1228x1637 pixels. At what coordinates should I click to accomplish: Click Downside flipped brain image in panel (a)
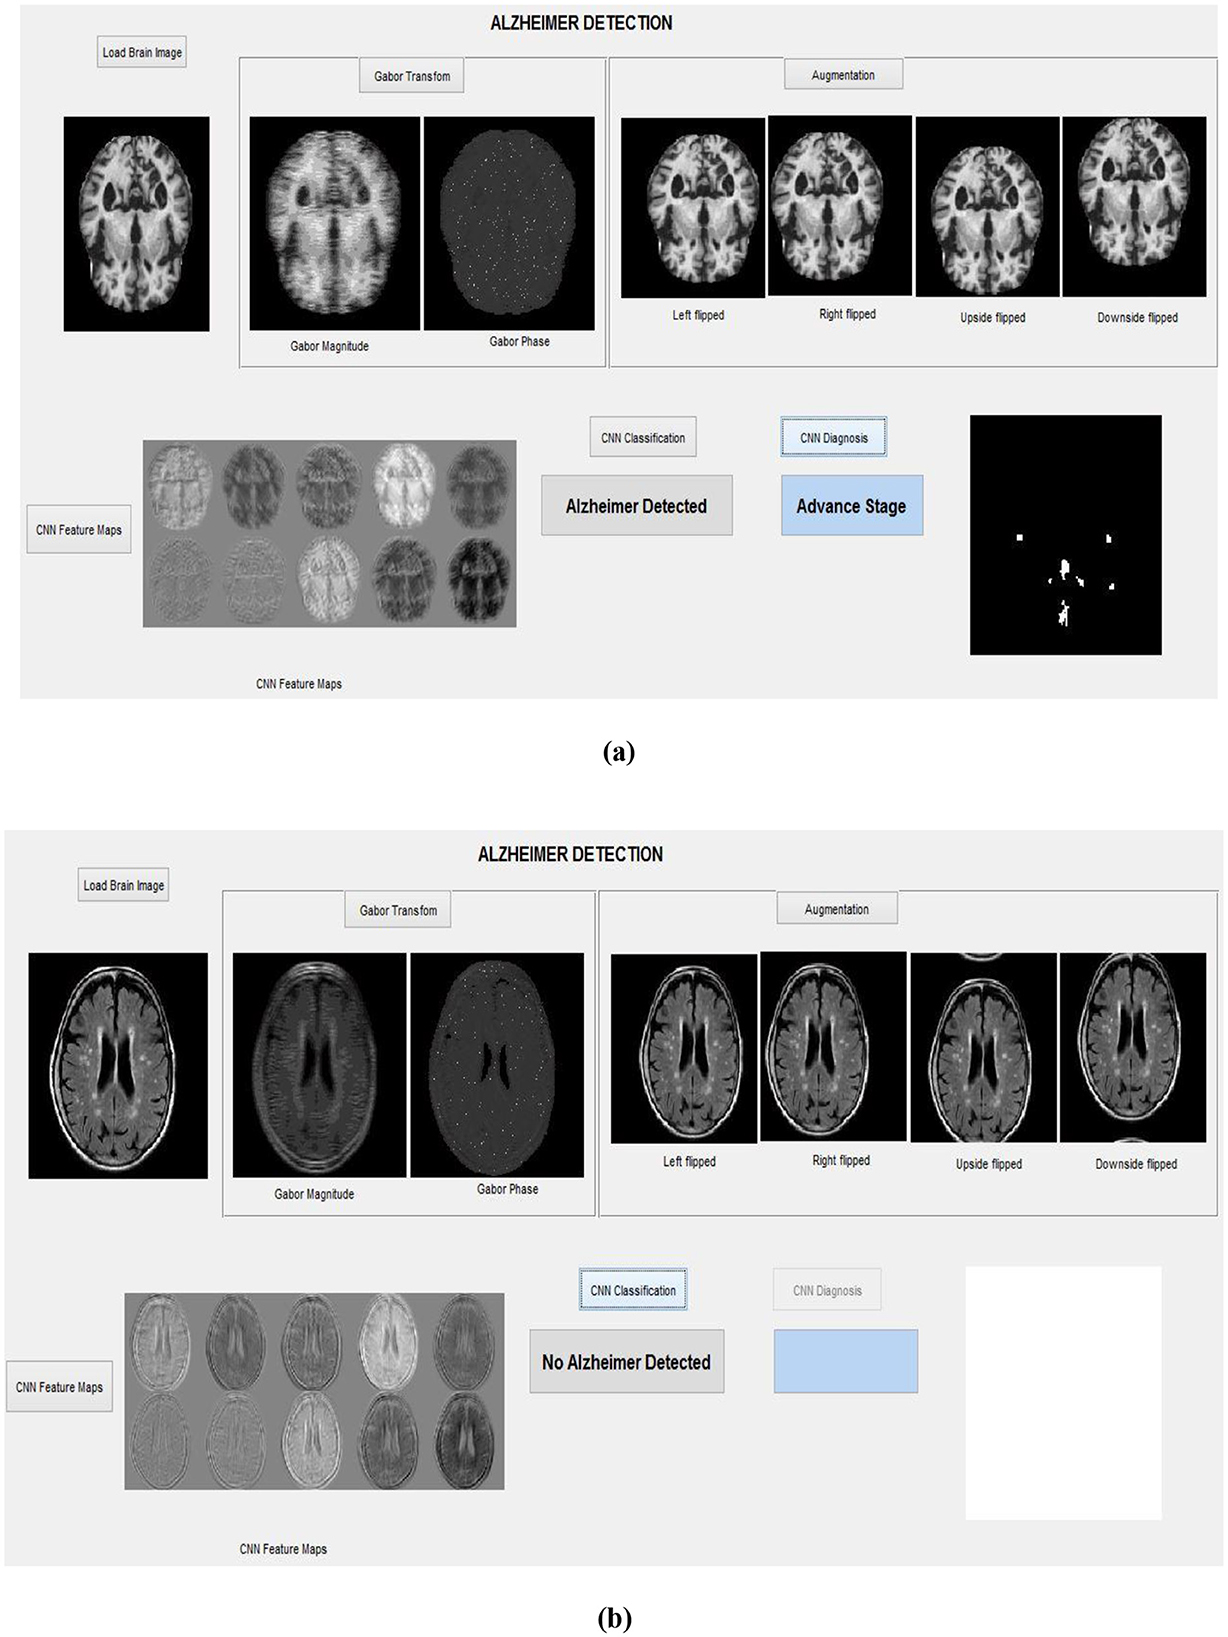tap(1134, 207)
